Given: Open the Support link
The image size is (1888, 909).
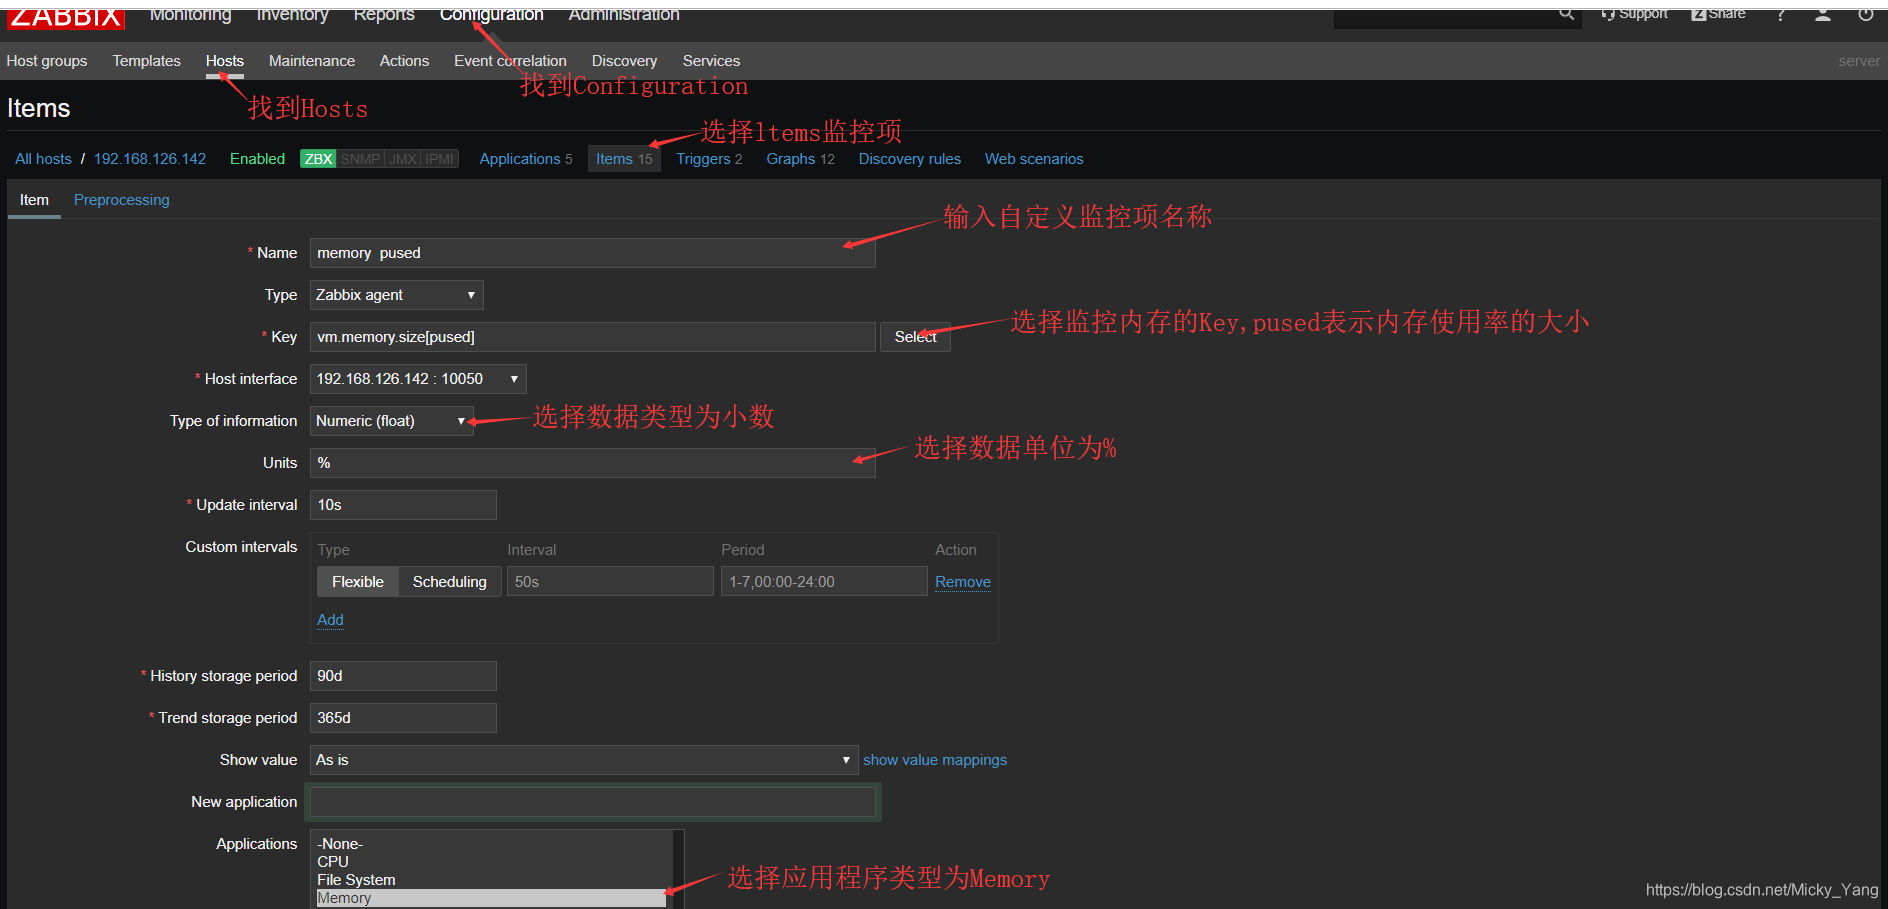Looking at the screenshot, I should coord(1634,14).
